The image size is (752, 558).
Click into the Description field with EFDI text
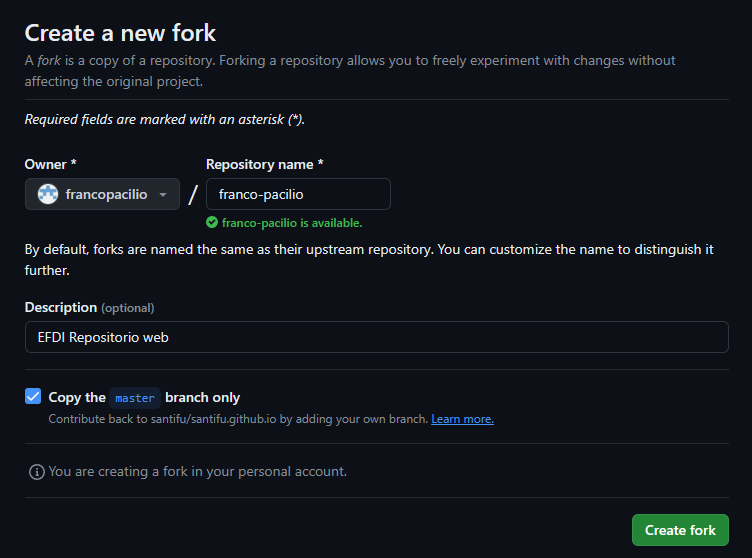[x=376, y=337]
